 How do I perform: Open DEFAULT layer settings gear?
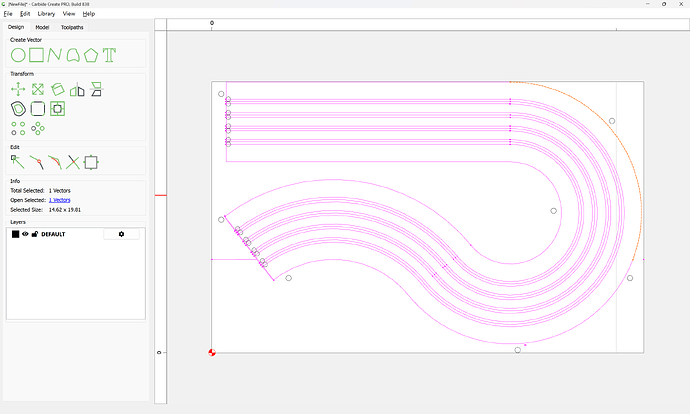pyautogui.click(x=121, y=234)
